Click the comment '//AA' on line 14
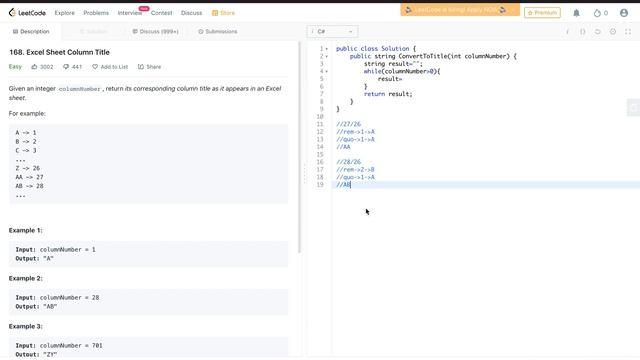 click(343, 147)
